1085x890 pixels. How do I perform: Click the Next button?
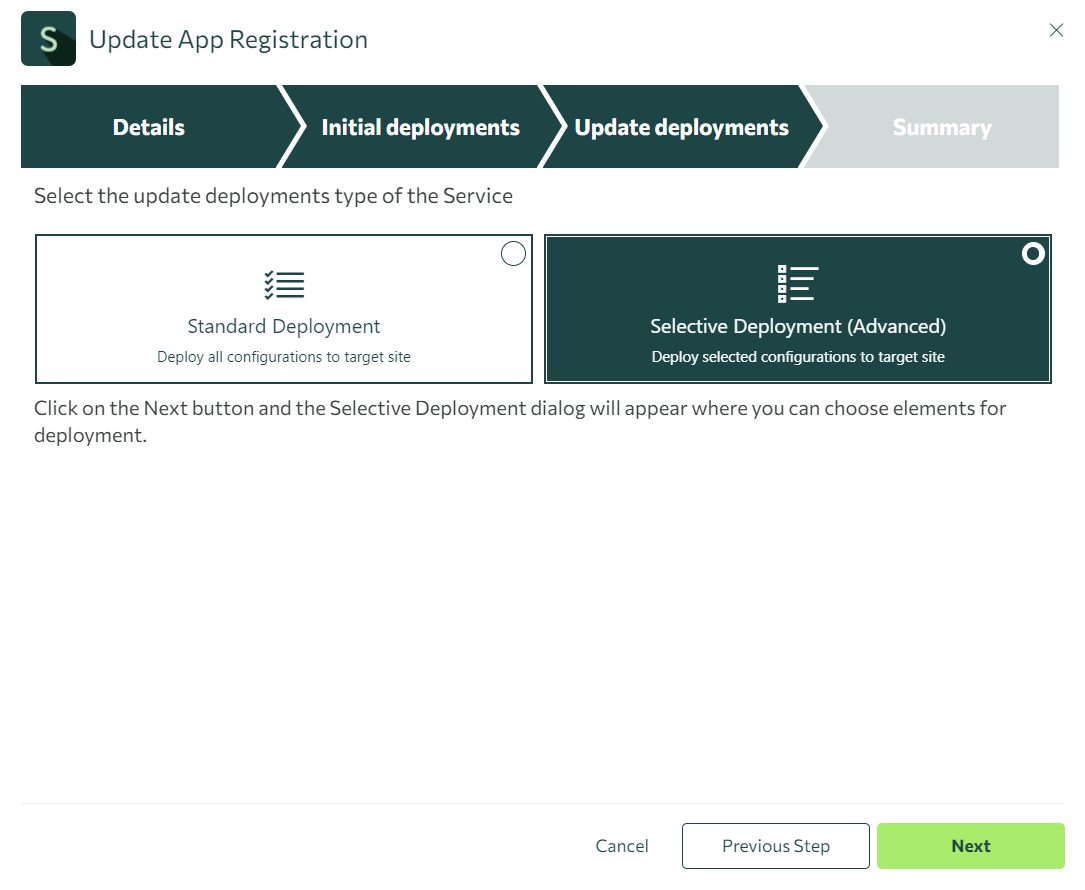970,845
